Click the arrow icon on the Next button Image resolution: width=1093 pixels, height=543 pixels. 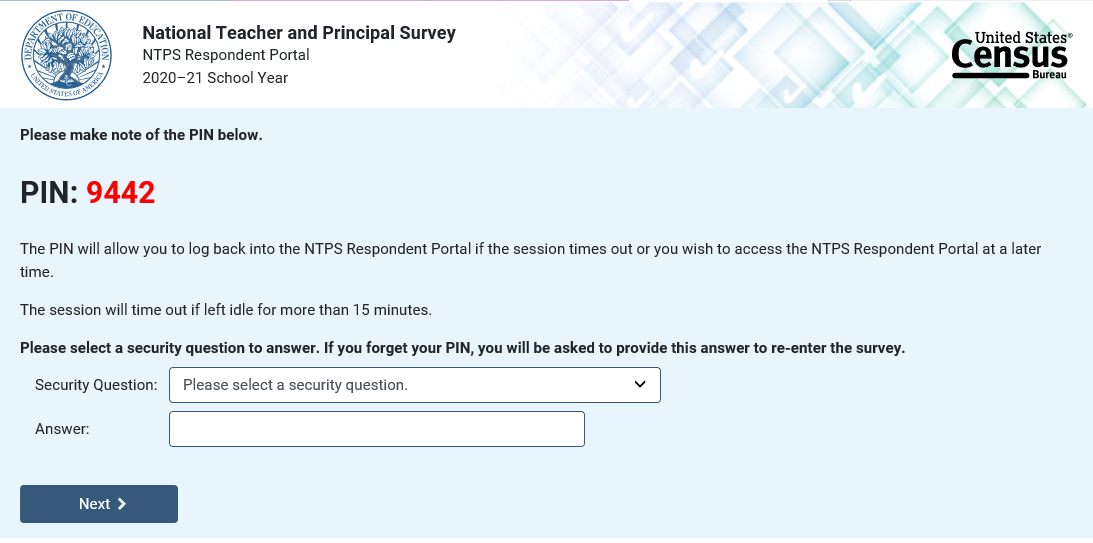(122, 504)
